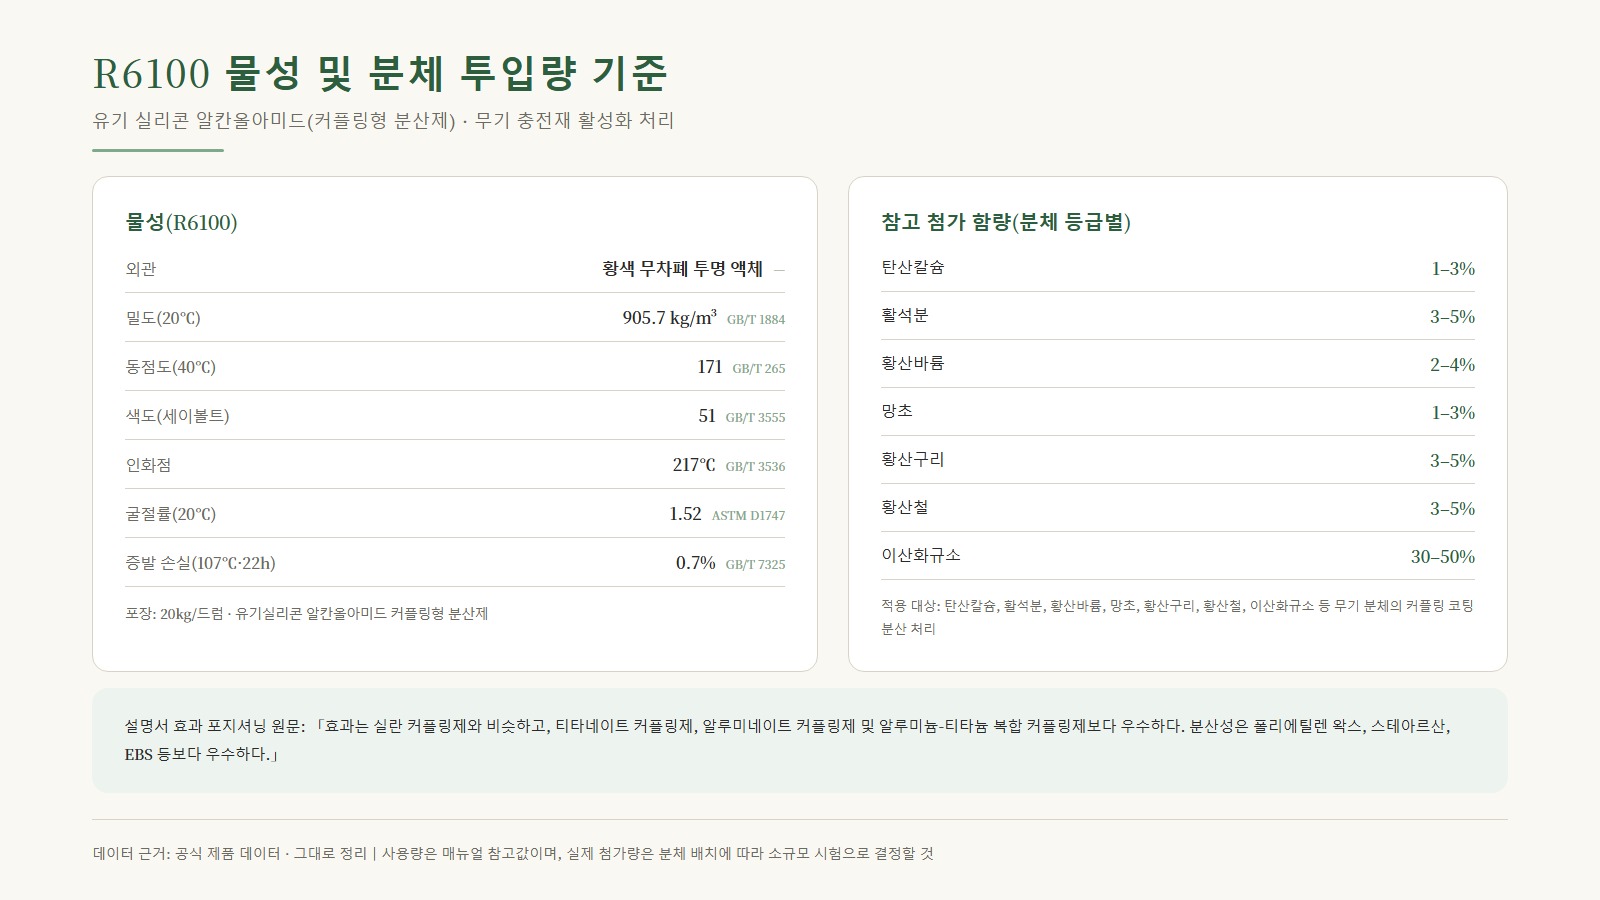The image size is (1600, 900).
Task: Click the viscosity value '171'
Action: click(710, 367)
